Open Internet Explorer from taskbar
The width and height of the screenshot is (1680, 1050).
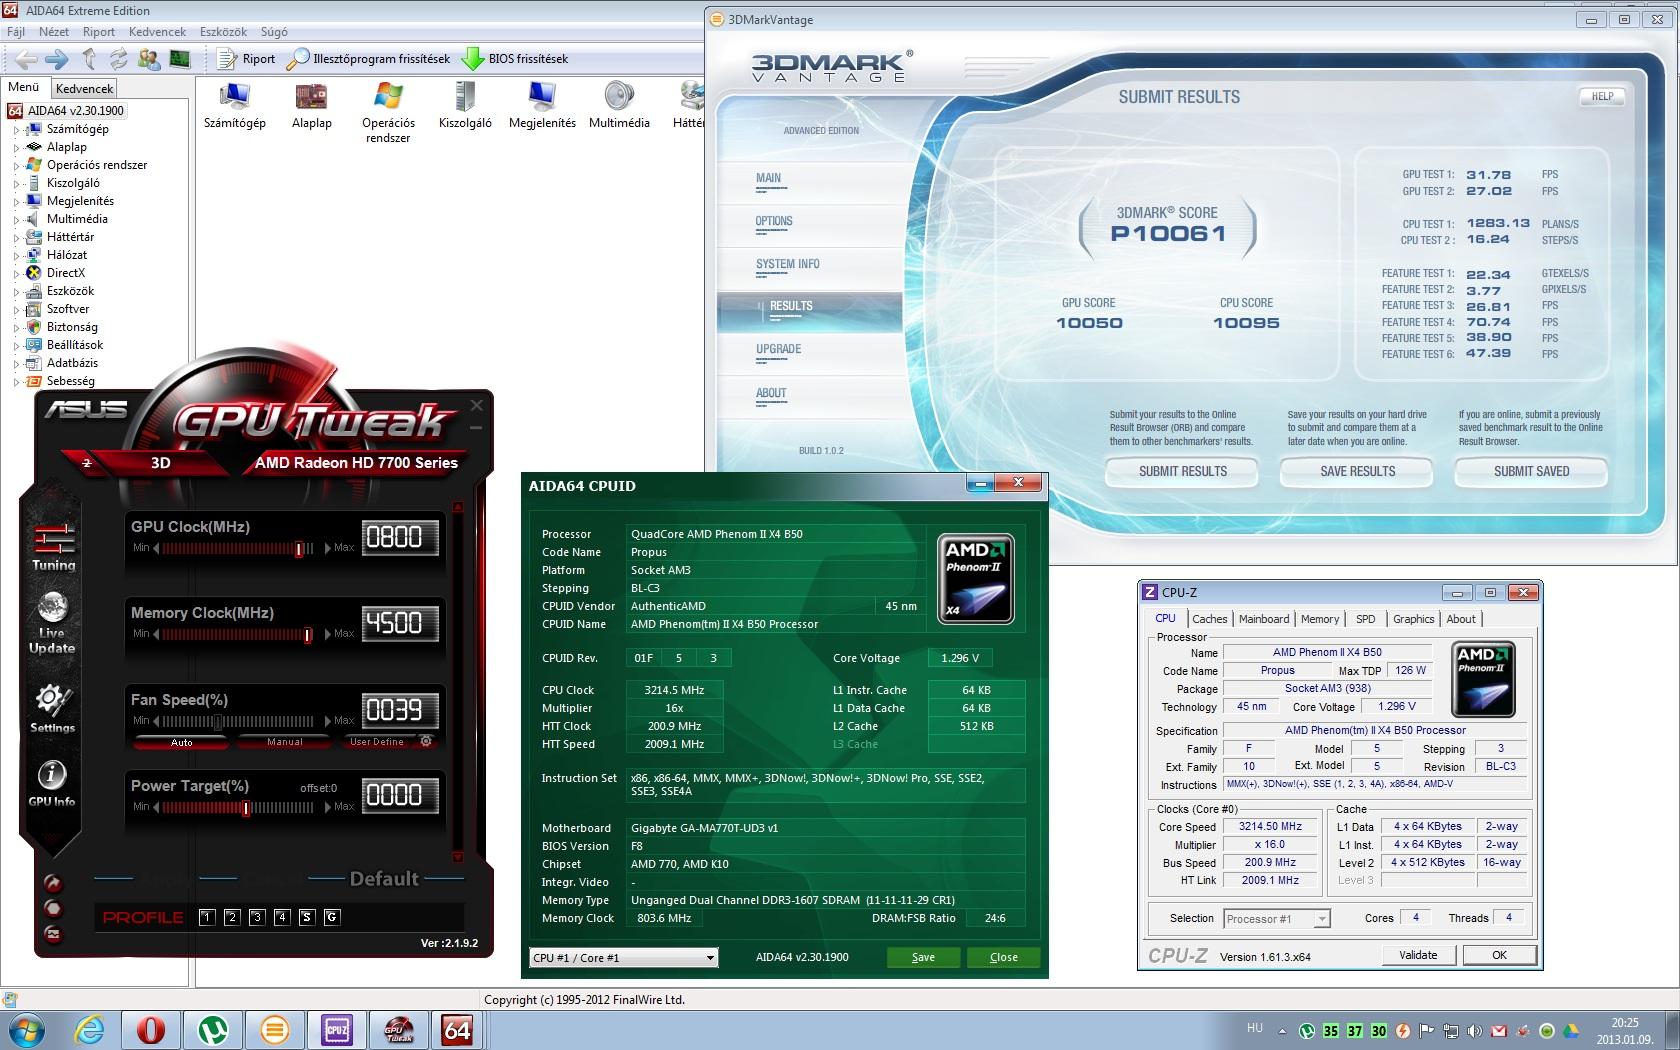pos(89,1029)
